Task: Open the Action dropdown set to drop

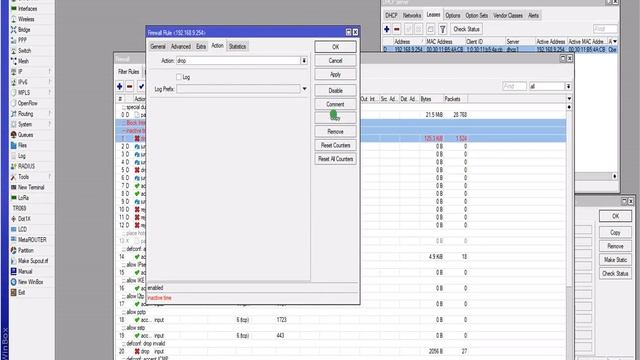Action: [x=304, y=60]
